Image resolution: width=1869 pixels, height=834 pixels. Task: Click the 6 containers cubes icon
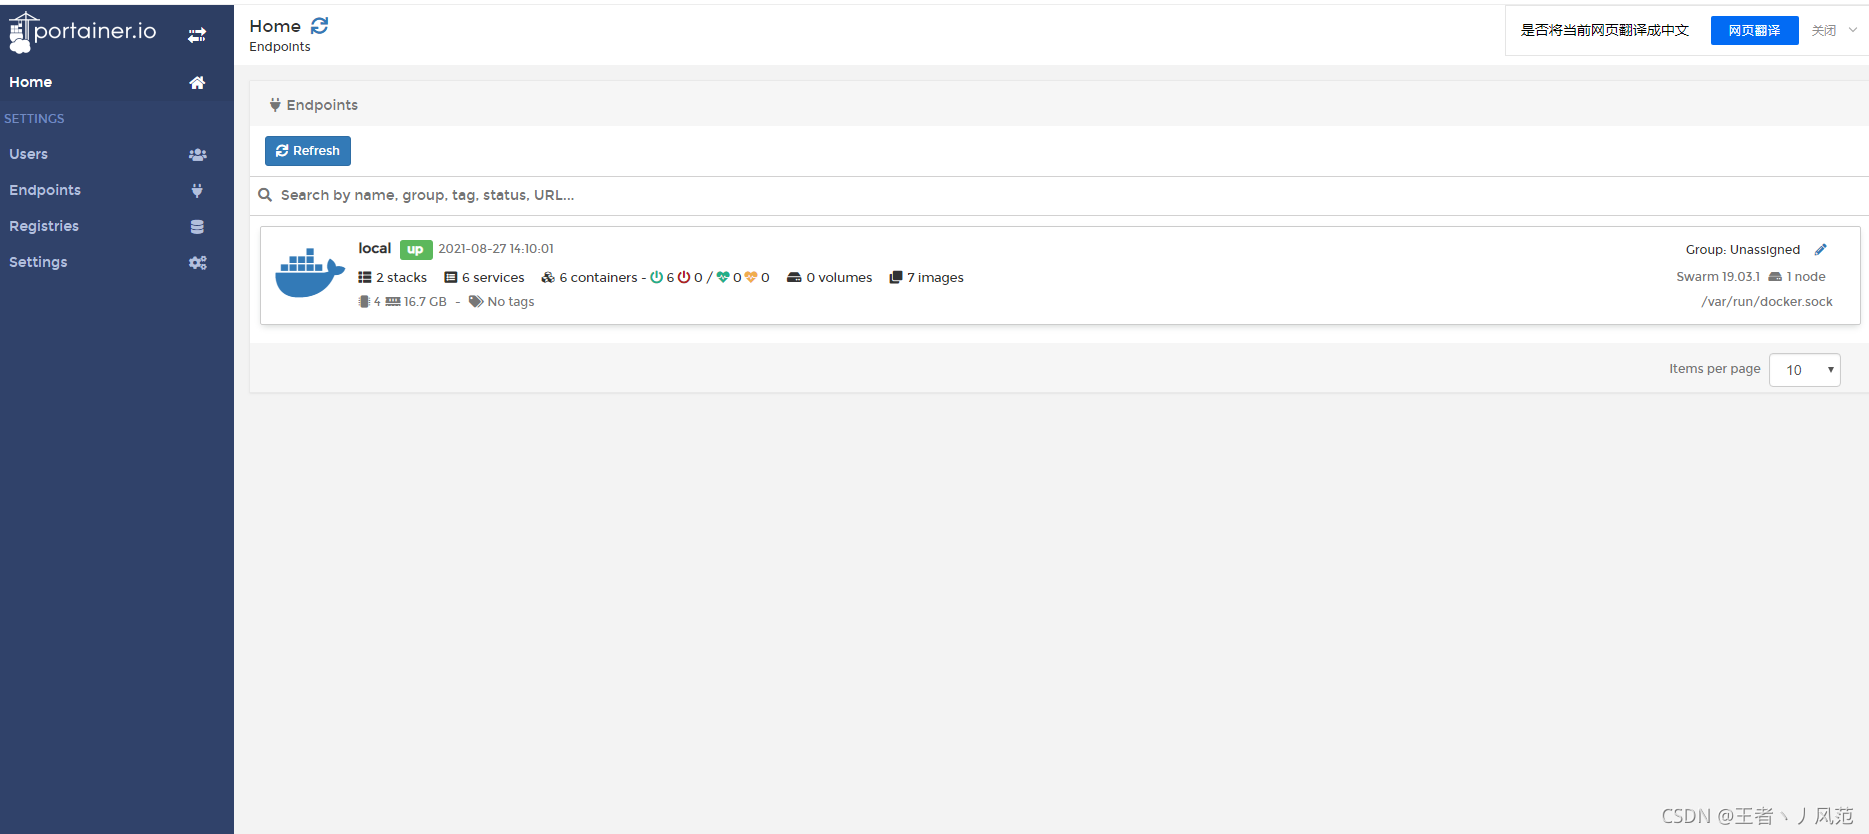(548, 278)
